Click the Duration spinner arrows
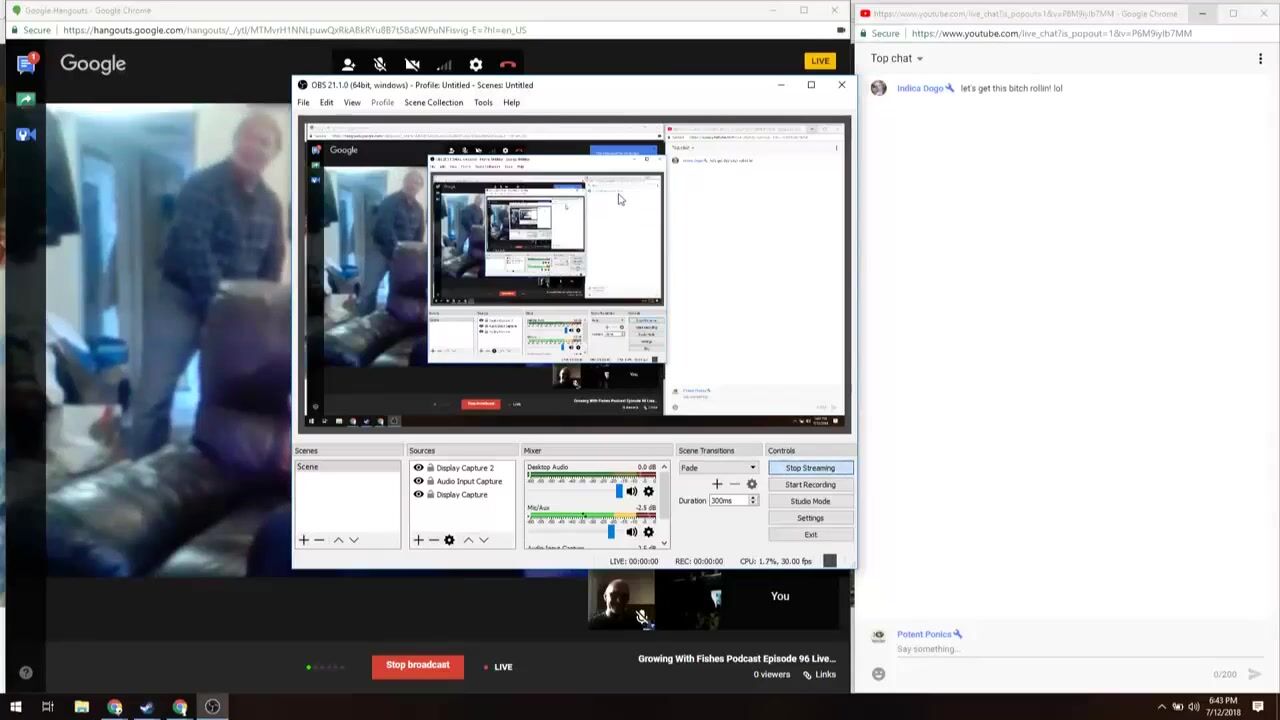1280x720 pixels. click(753, 500)
